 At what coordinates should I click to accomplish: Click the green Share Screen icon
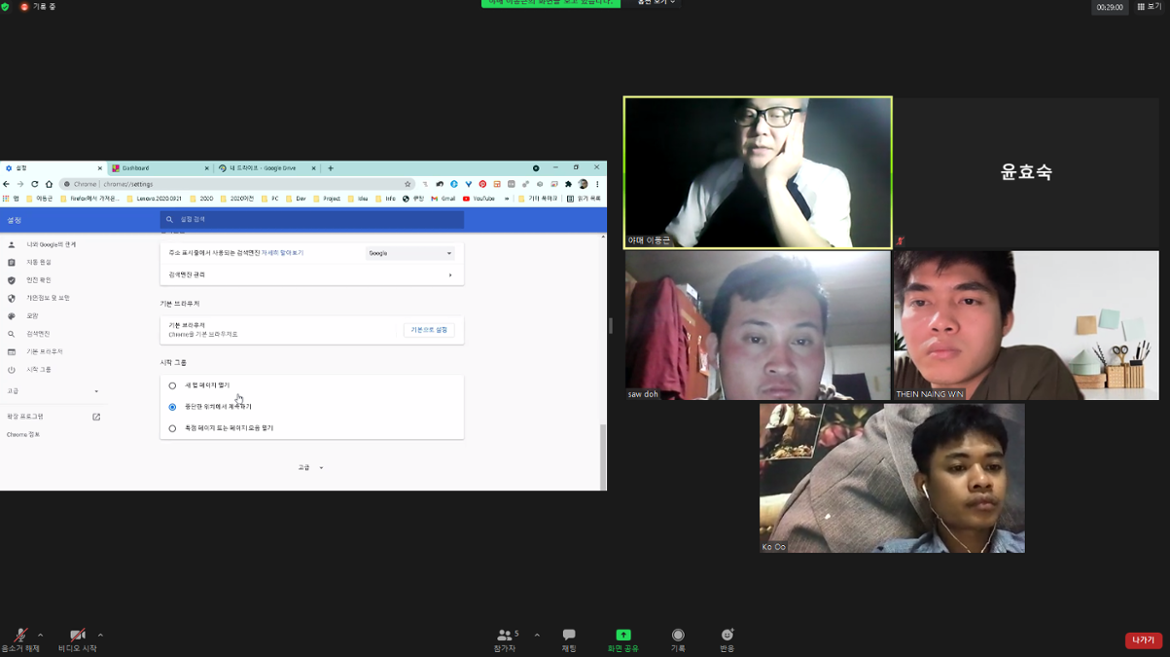click(623, 635)
